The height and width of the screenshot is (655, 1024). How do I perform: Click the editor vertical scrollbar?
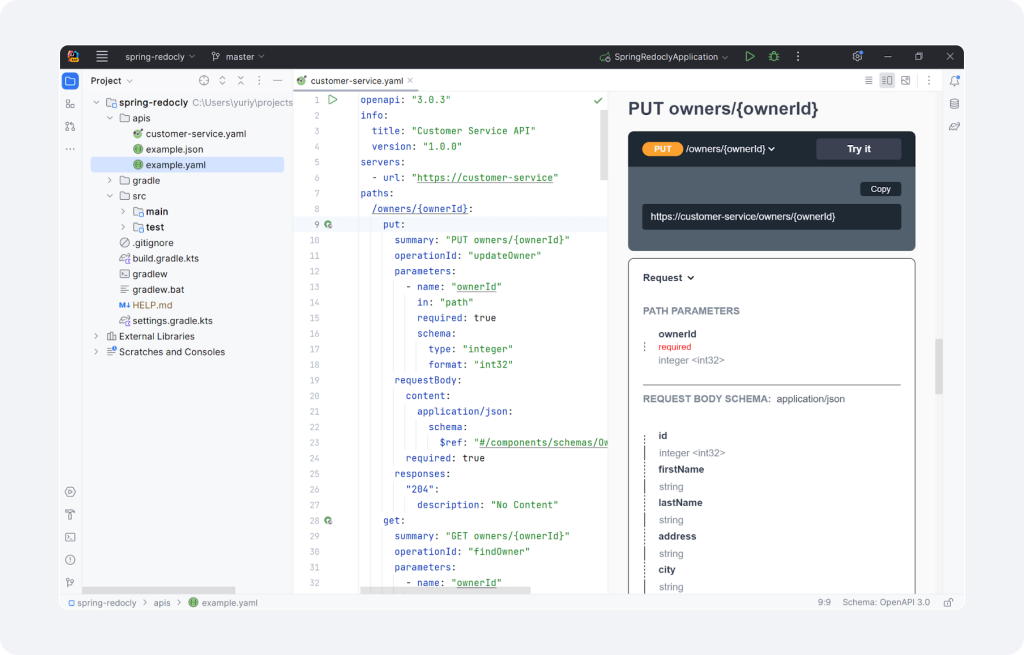tap(604, 145)
